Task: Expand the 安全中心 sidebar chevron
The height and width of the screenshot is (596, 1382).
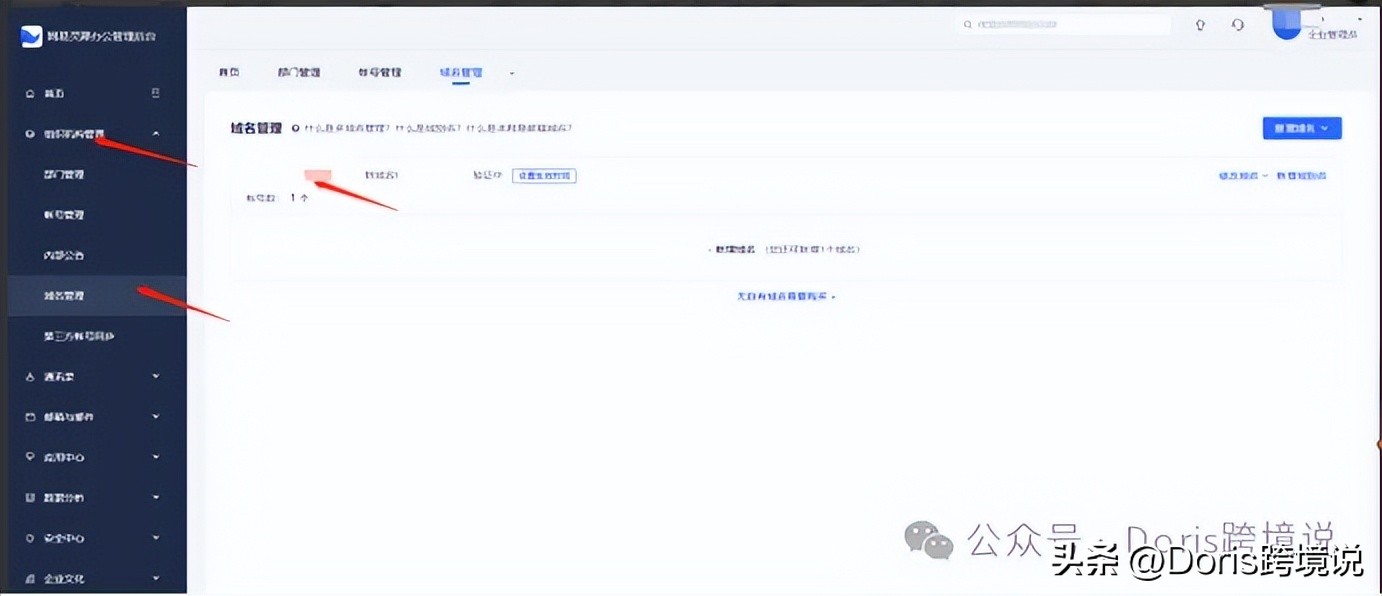Action: (x=155, y=537)
